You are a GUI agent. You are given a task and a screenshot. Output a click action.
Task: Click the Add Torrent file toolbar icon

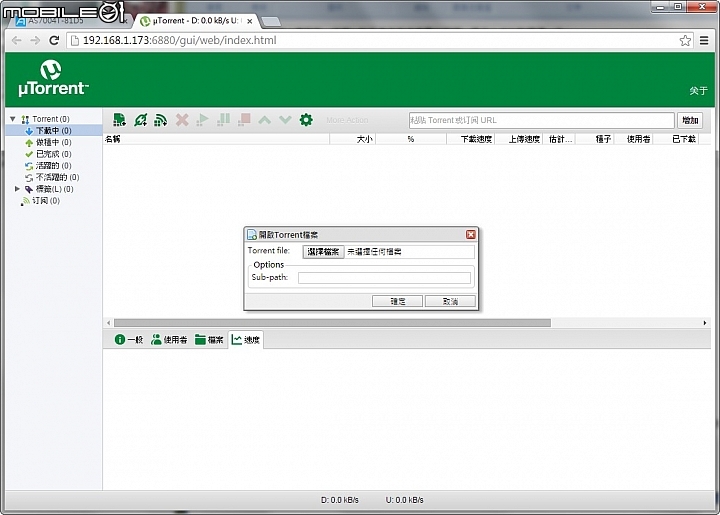119,120
